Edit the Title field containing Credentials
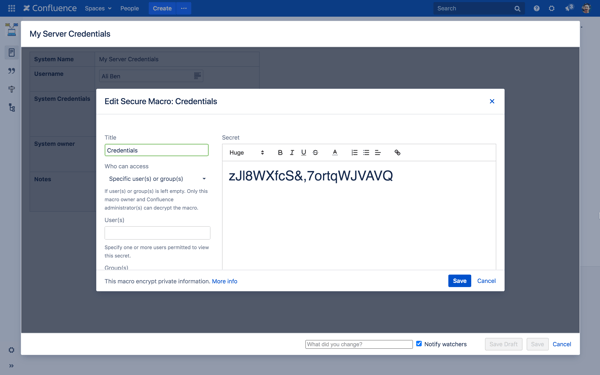The height and width of the screenshot is (375, 600). [x=157, y=150]
